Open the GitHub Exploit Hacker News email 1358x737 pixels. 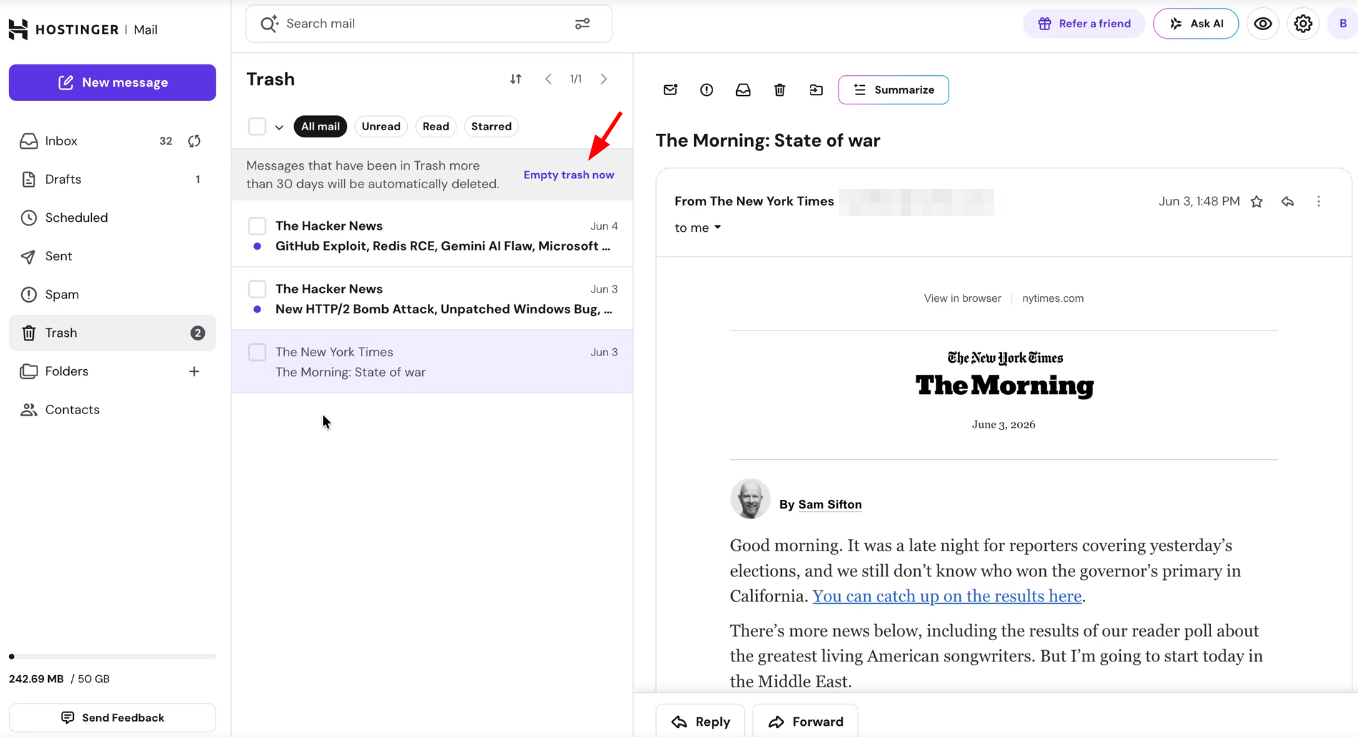click(x=432, y=236)
